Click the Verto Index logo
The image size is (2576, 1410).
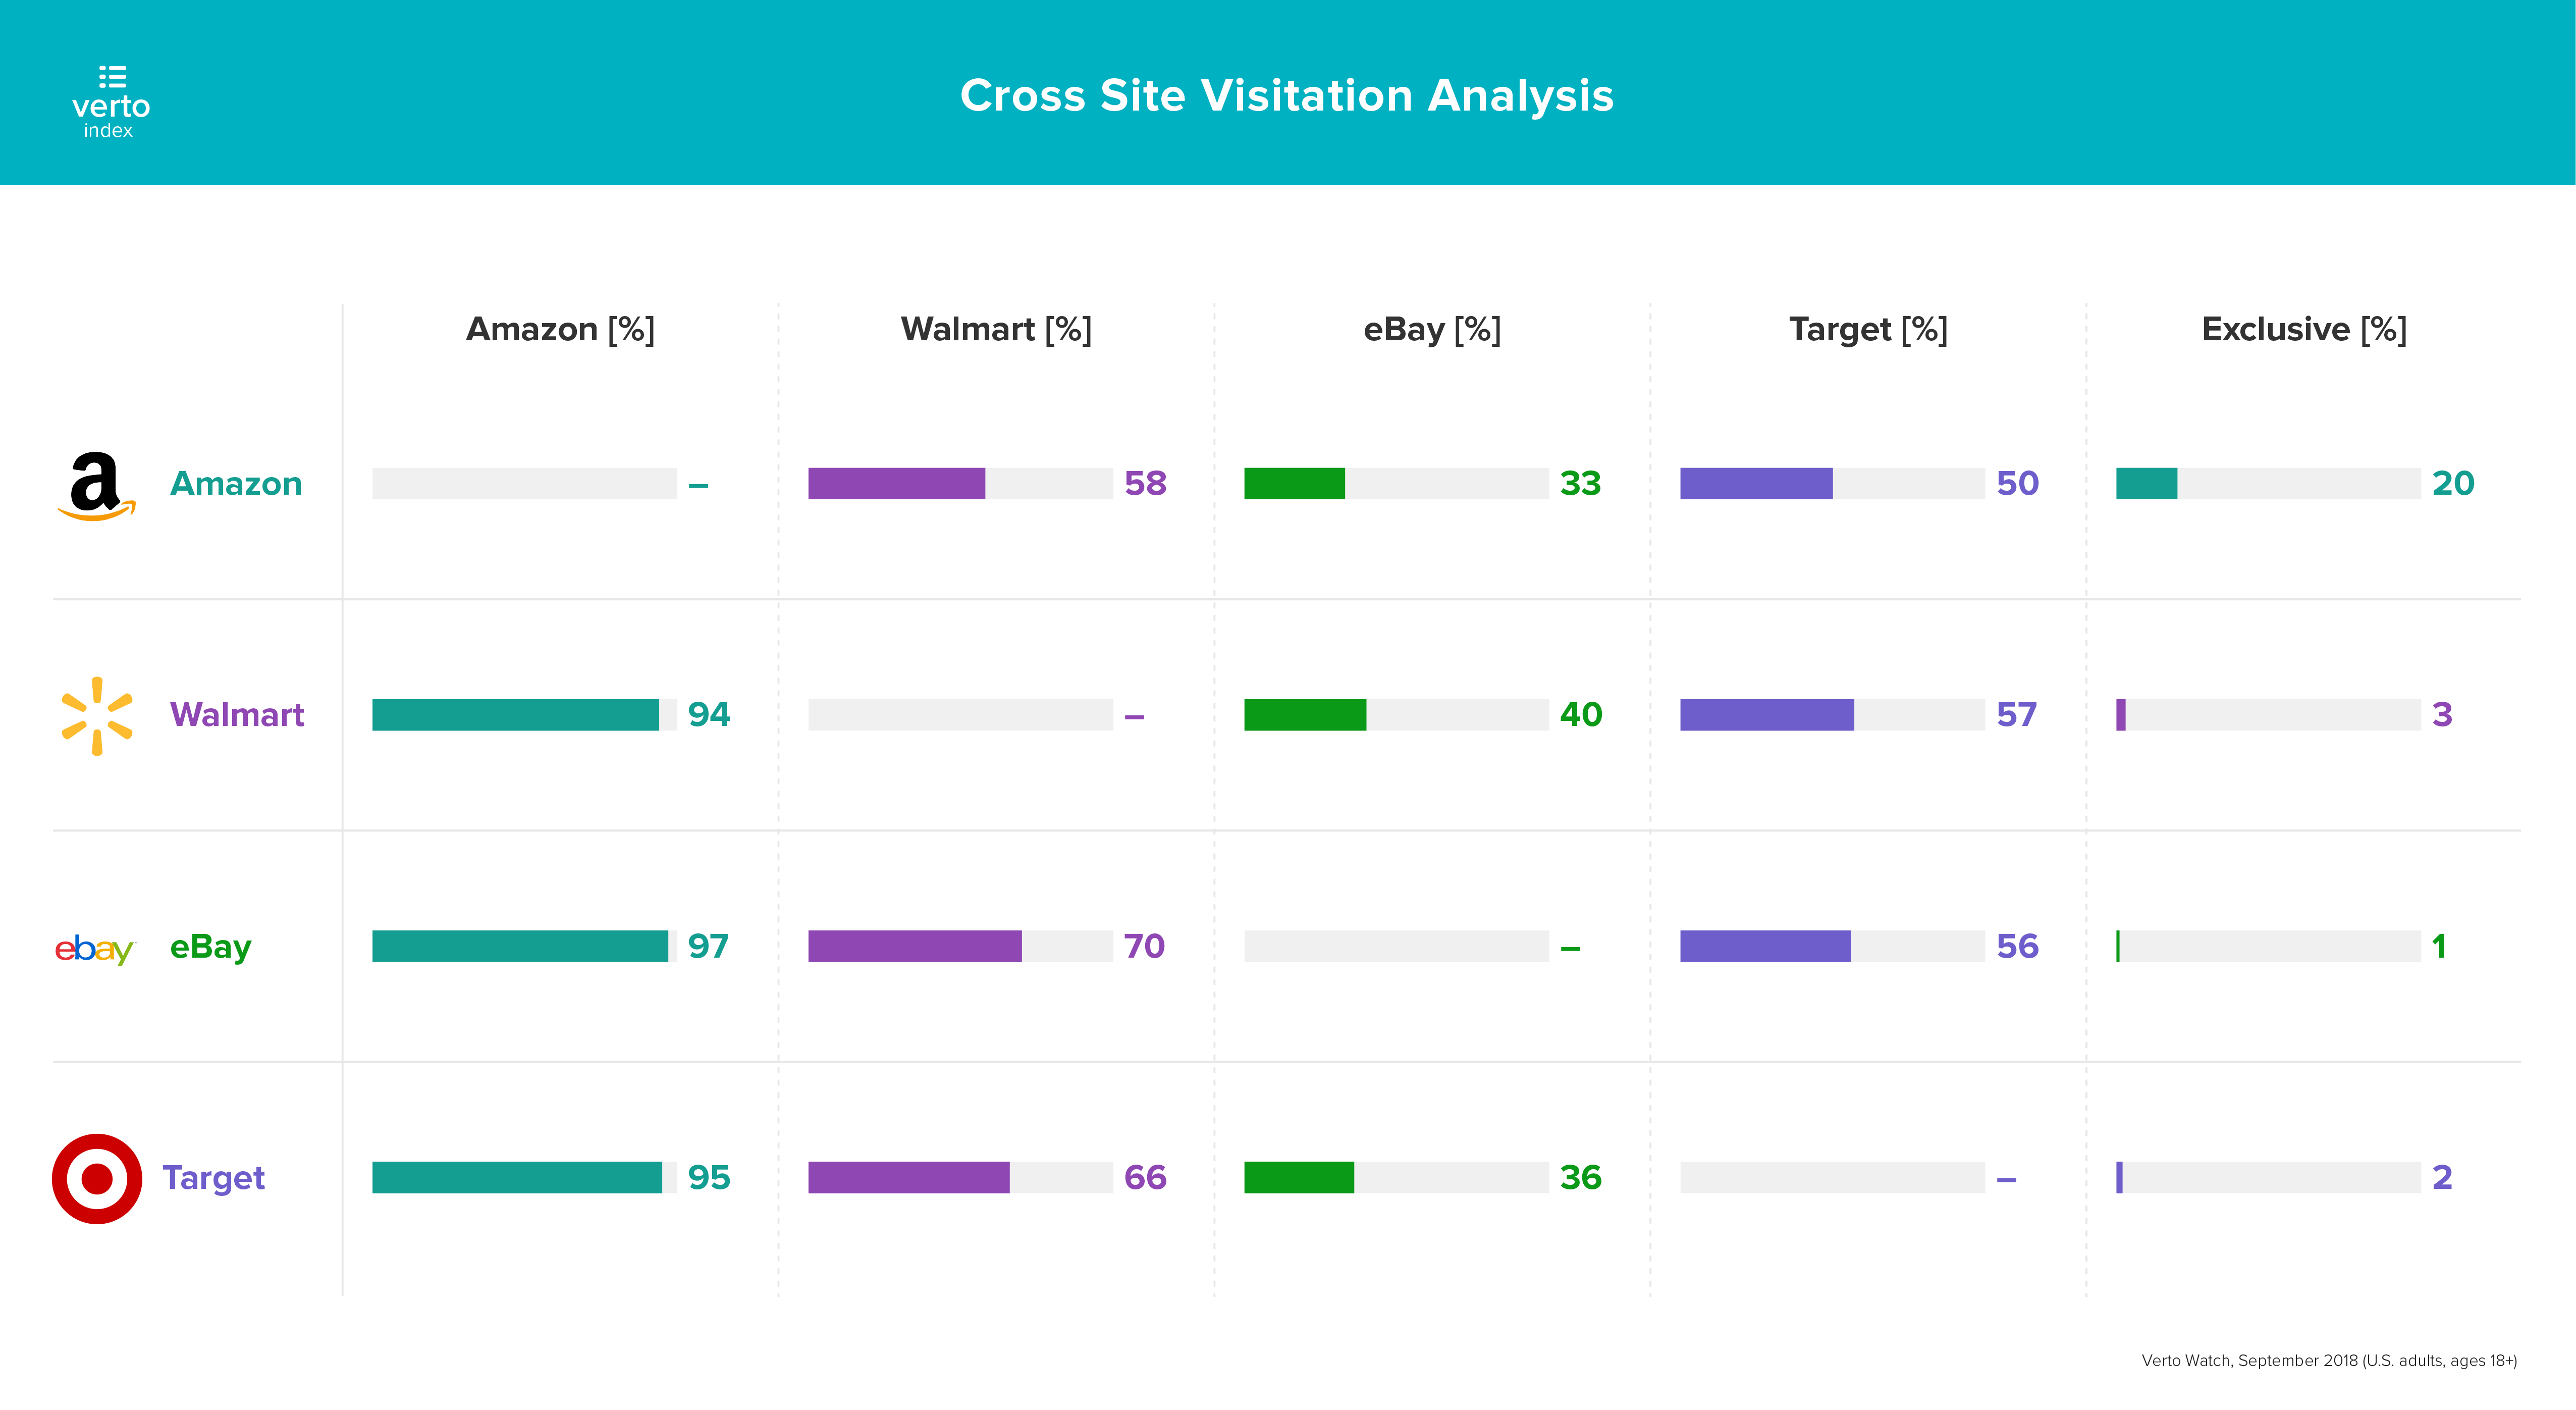click(x=110, y=102)
